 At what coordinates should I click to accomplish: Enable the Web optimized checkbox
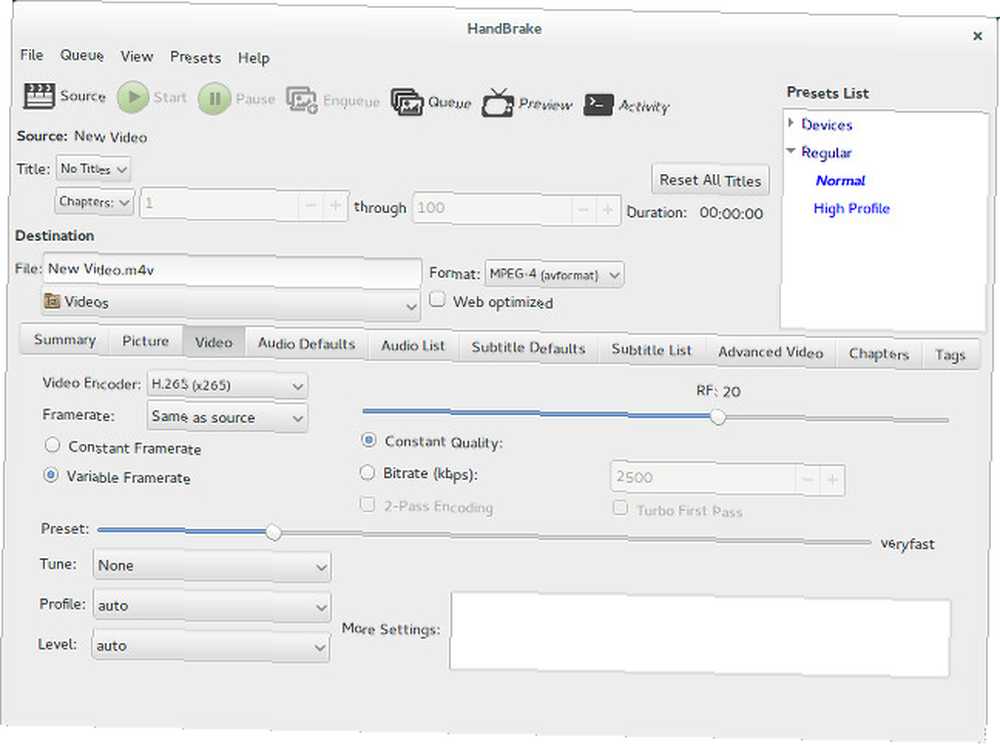(x=437, y=299)
